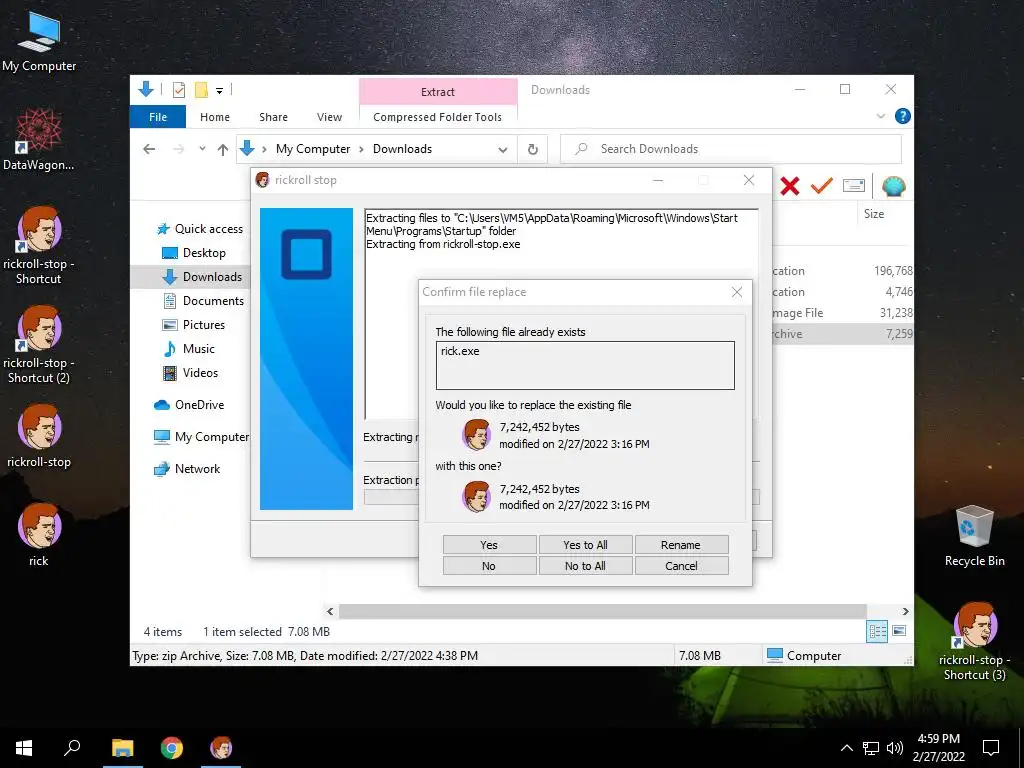Screen dimensions: 1024x768
Task: Click the New Folder quick access icon
Action: pos(201,90)
